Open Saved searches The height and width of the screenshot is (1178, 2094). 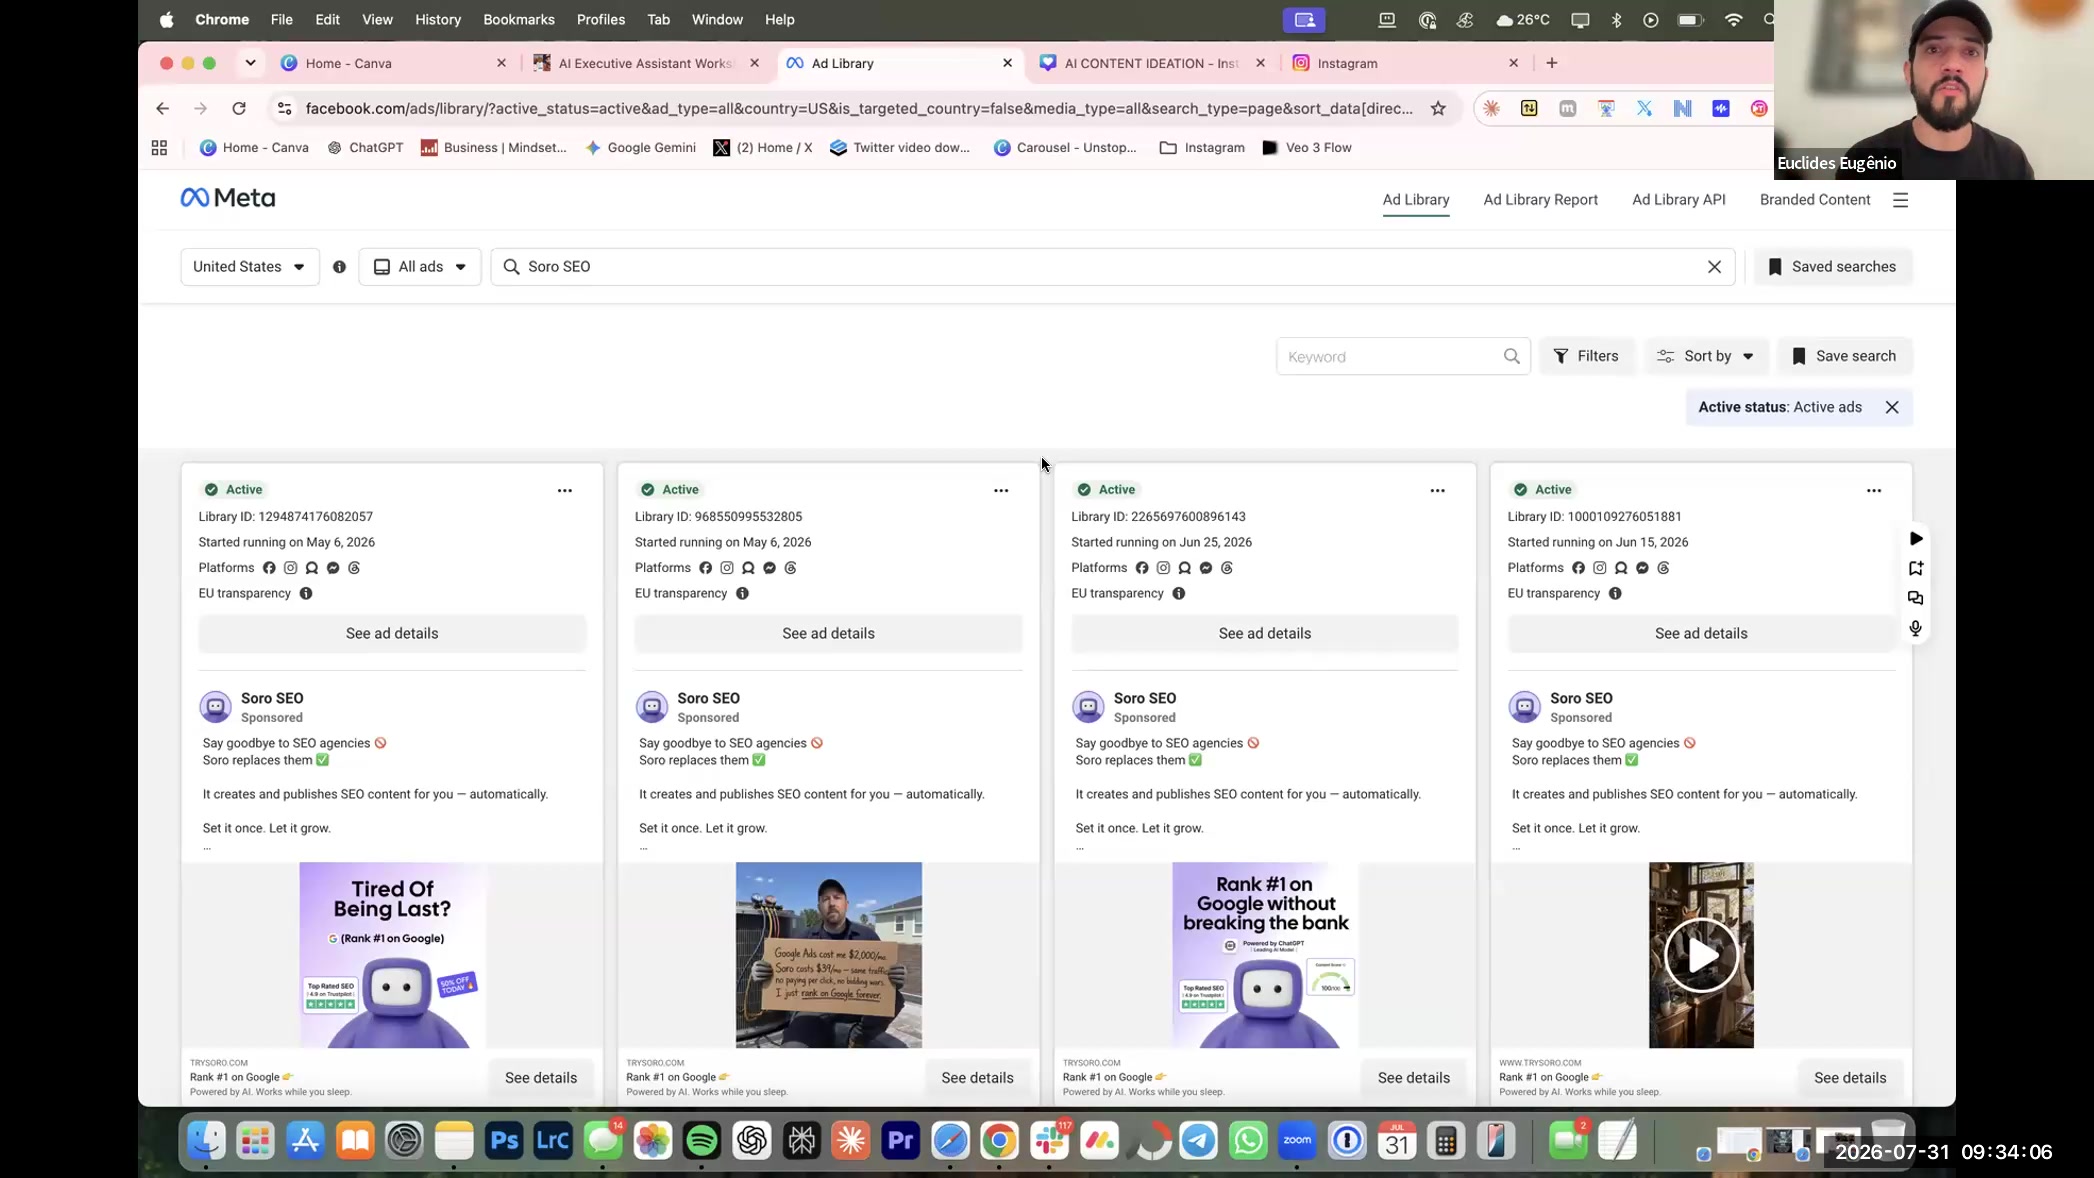point(1833,267)
